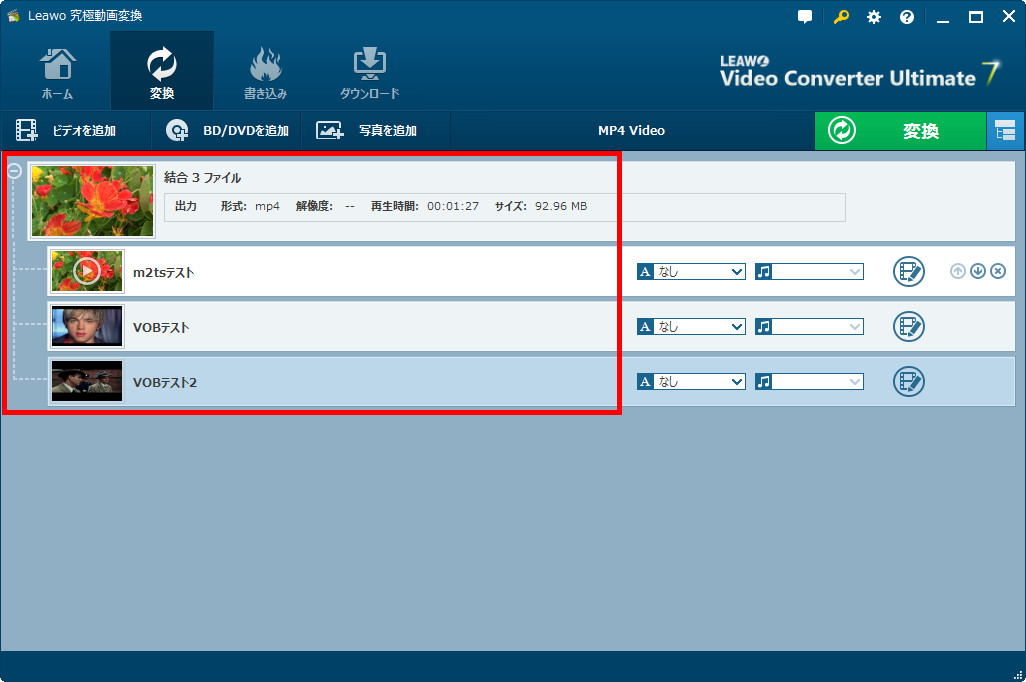
Task: Select the VOBテスト thumbnail
Action: [x=87, y=326]
